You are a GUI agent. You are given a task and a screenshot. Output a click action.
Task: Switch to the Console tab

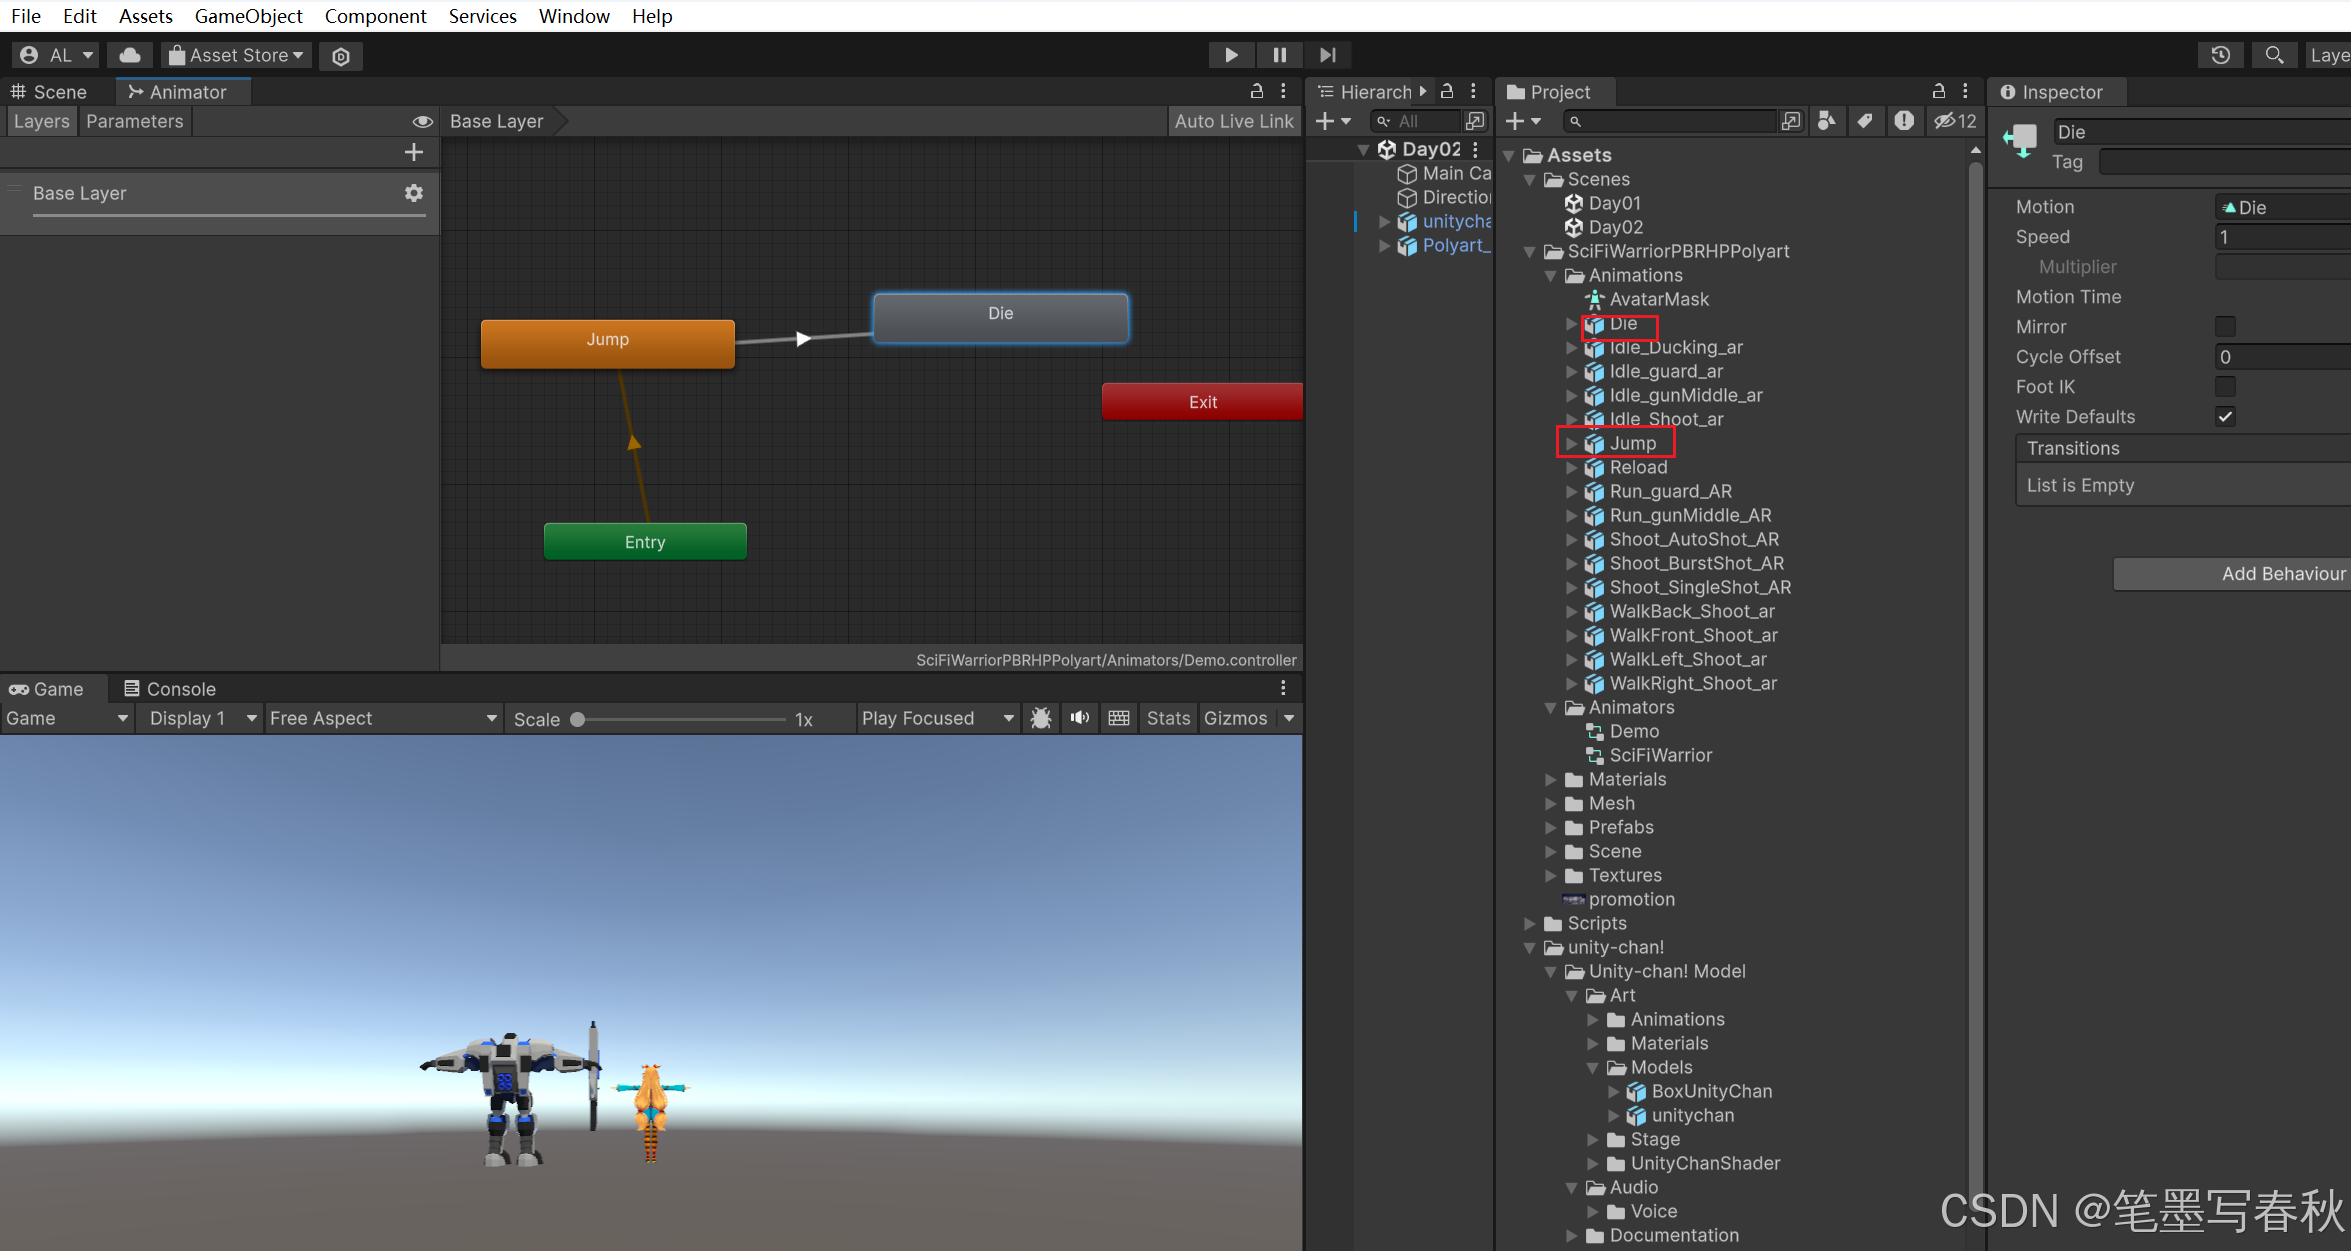tap(170, 689)
